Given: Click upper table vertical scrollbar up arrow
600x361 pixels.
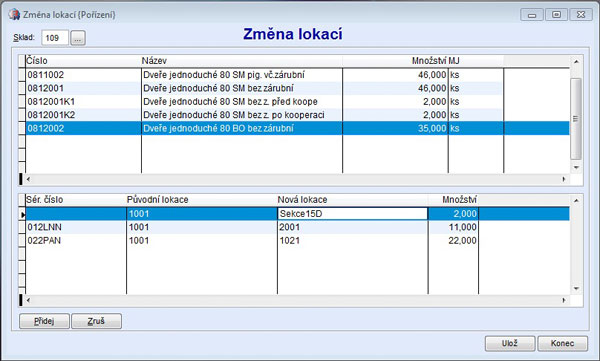Looking at the screenshot, I should [x=576, y=61].
